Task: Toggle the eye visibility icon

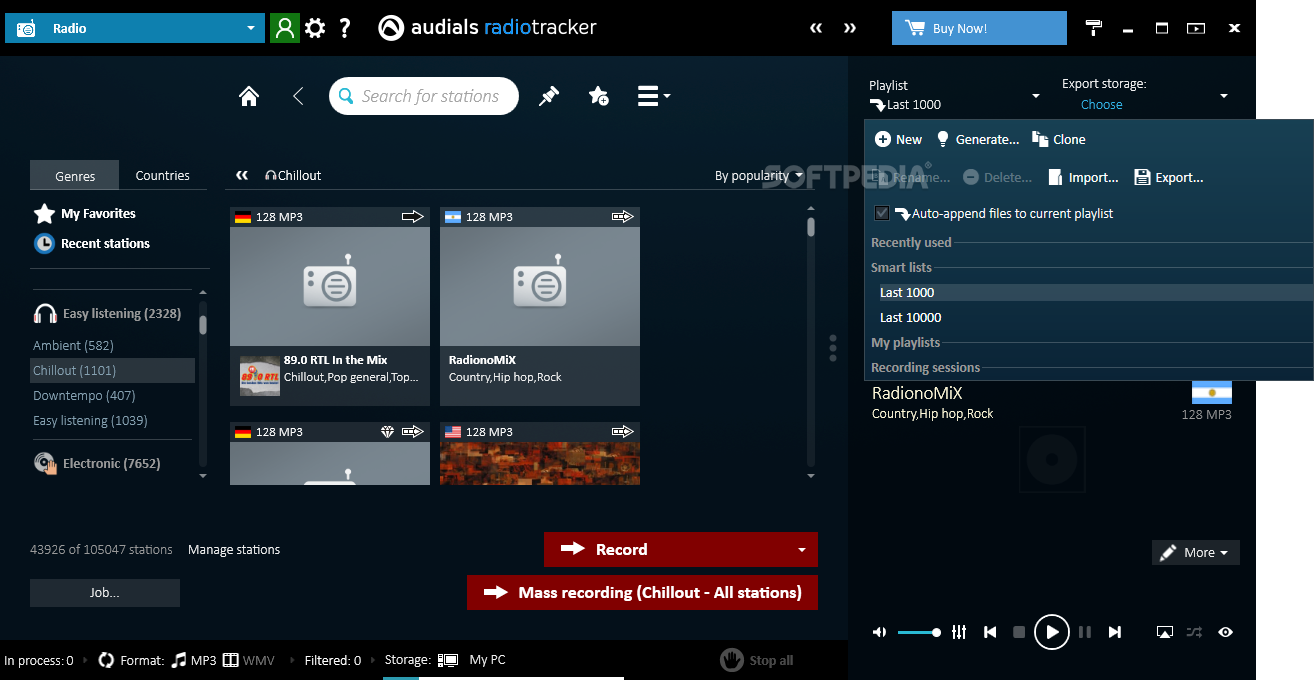Action: 1226,632
